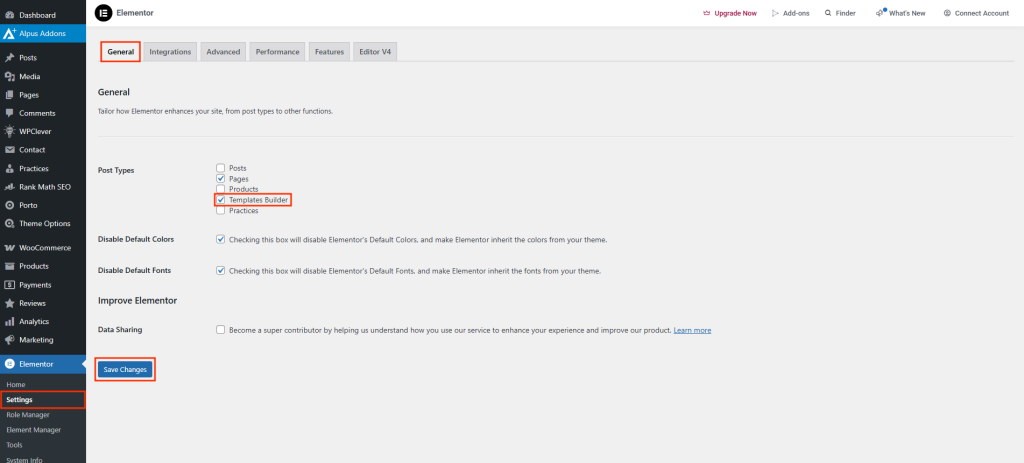Click the What's New megaphone icon

point(880,13)
